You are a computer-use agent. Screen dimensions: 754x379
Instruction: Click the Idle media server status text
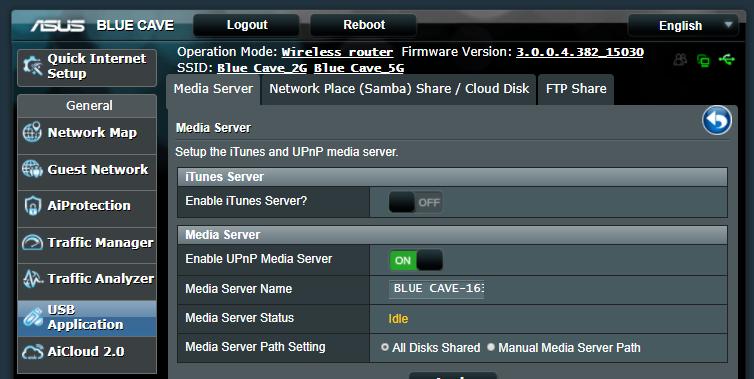point(398,318)
